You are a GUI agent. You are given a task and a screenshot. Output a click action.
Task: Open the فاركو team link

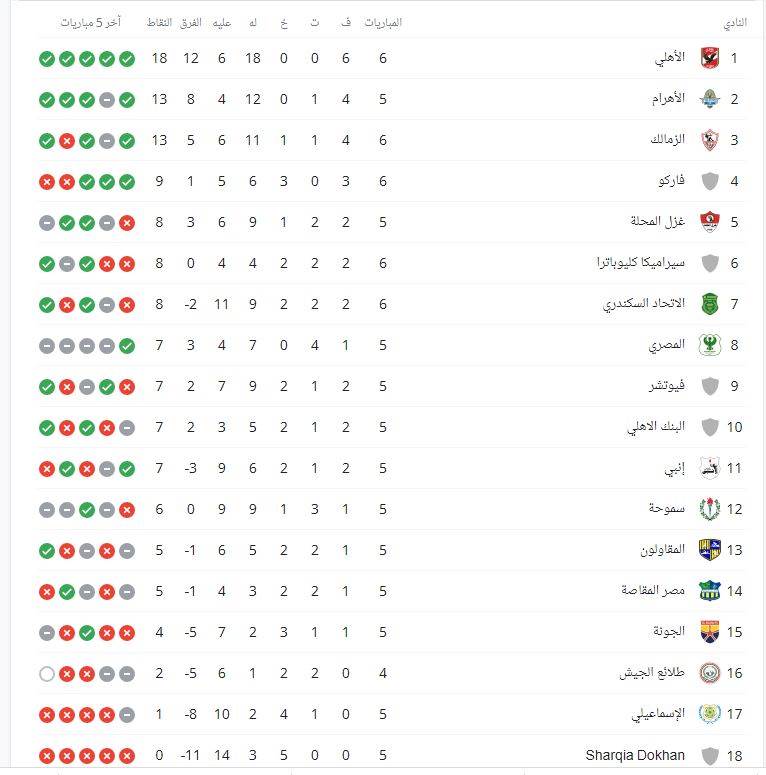[671, 181]
